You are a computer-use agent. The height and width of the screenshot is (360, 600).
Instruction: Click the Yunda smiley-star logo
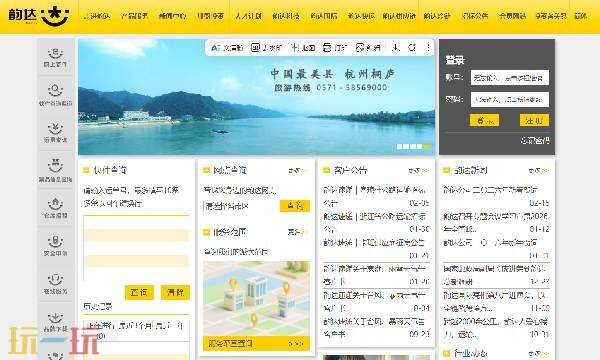point(55,16)
